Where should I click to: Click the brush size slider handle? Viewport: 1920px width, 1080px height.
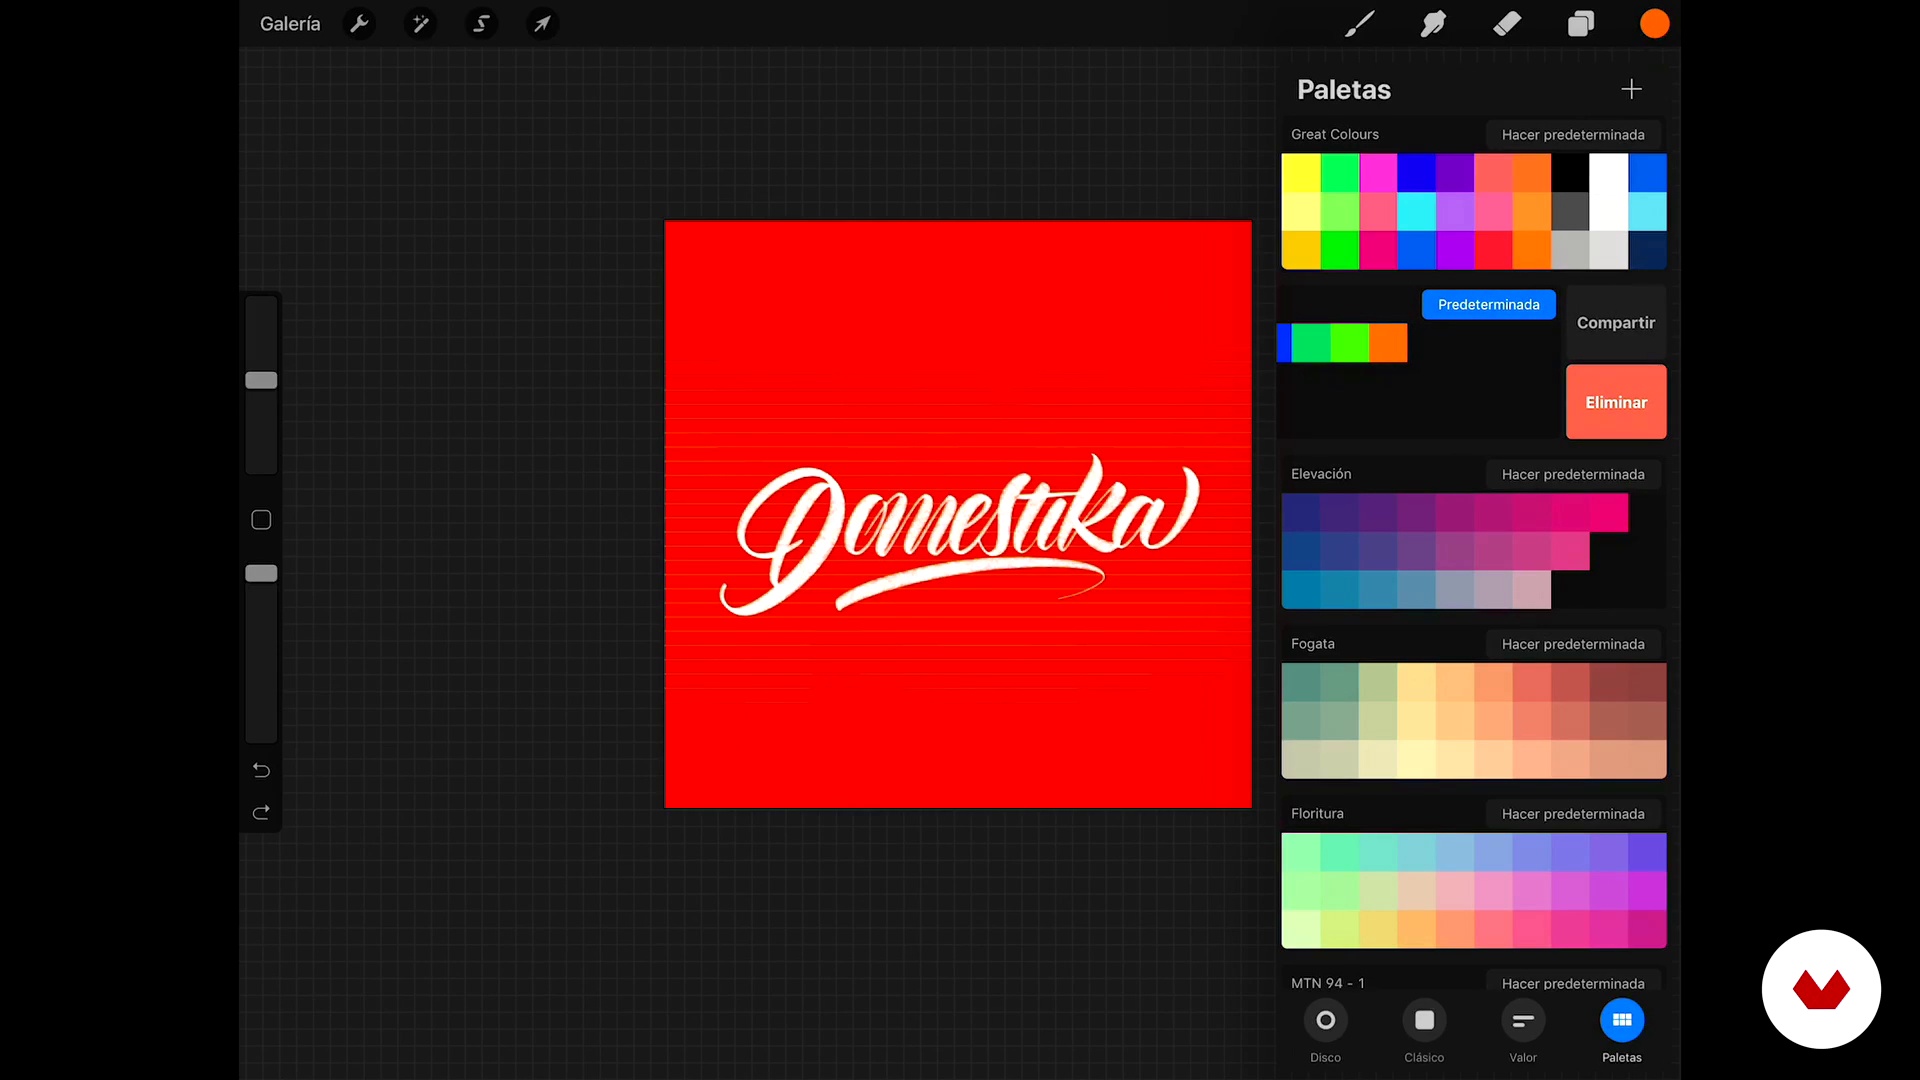261,380
